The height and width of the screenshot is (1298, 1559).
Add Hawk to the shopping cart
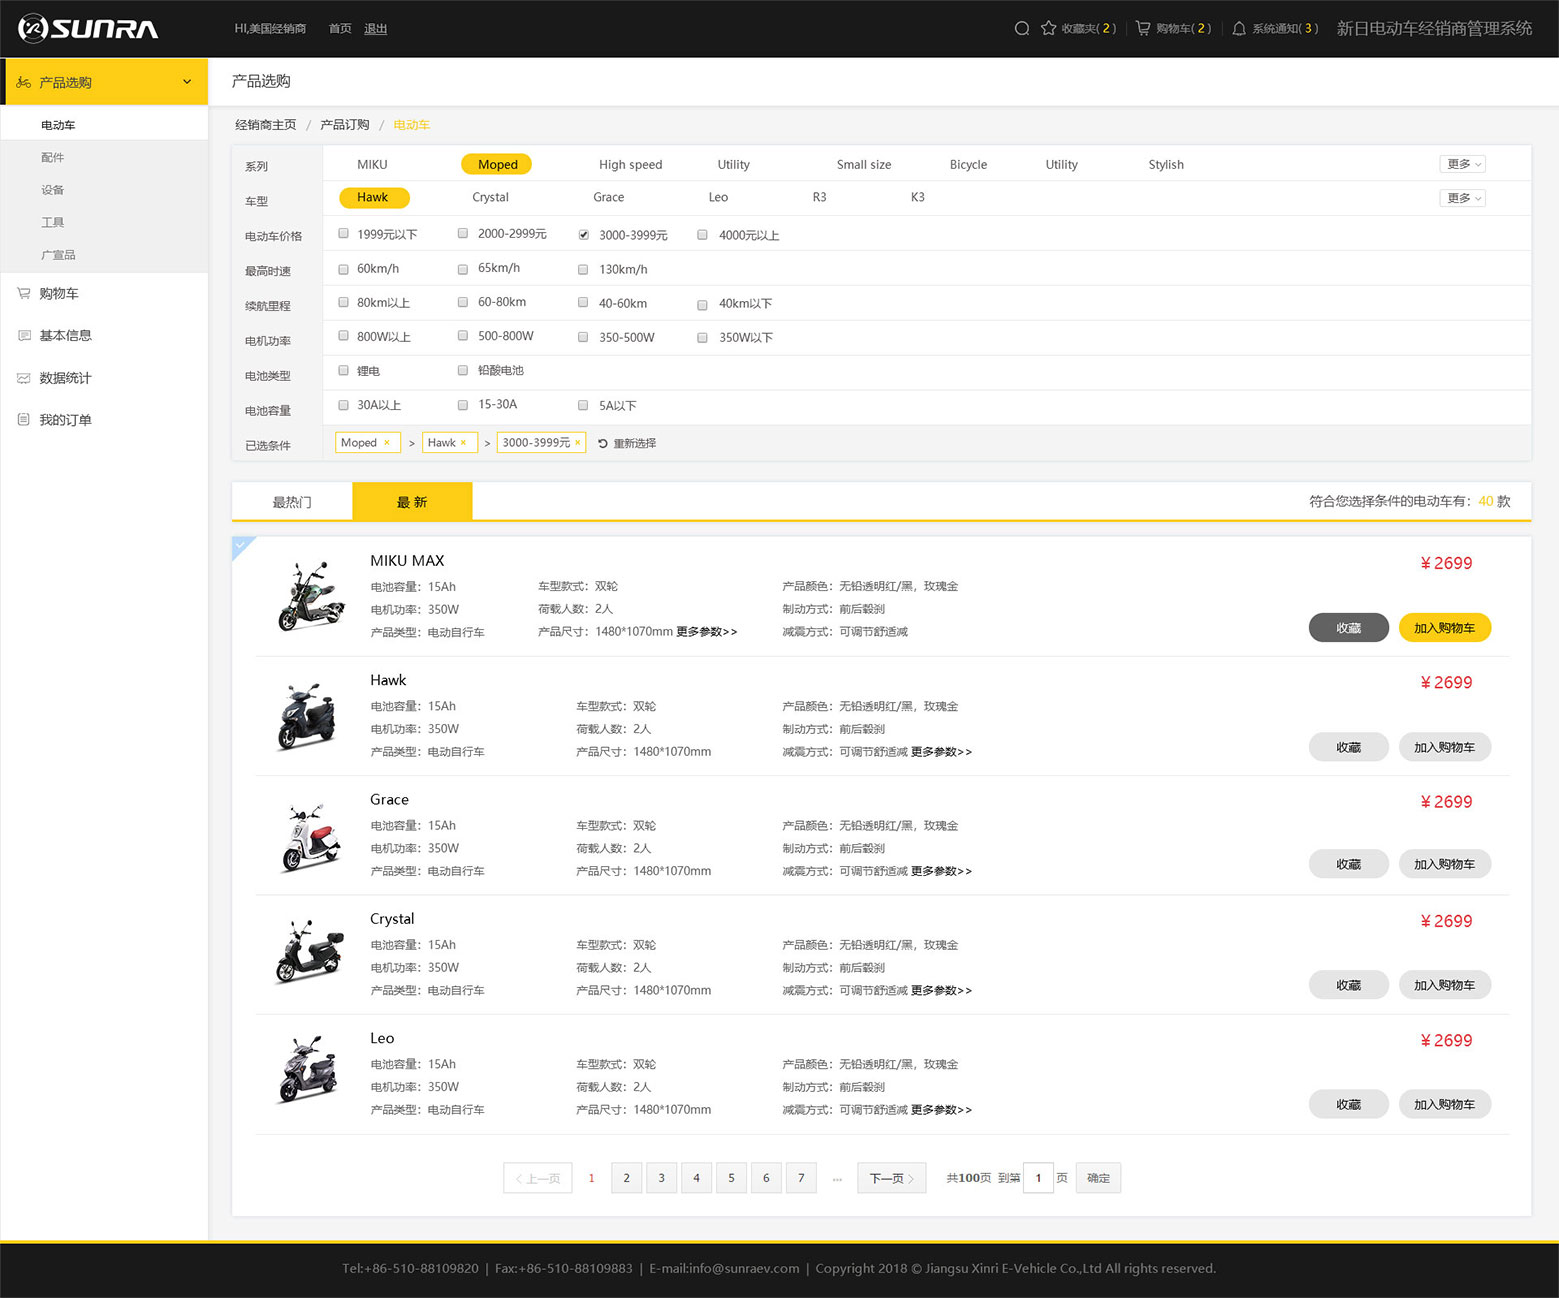[1444, 747]
